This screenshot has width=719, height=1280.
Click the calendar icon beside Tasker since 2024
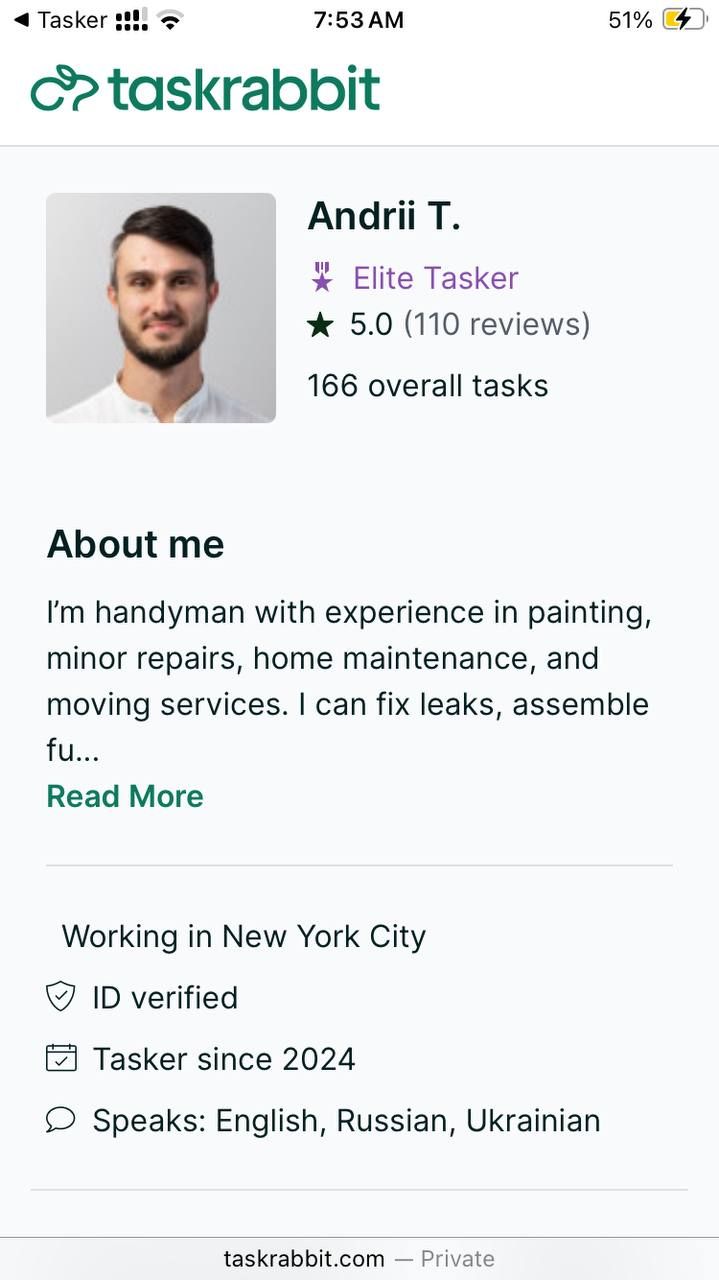(60, 1058)
